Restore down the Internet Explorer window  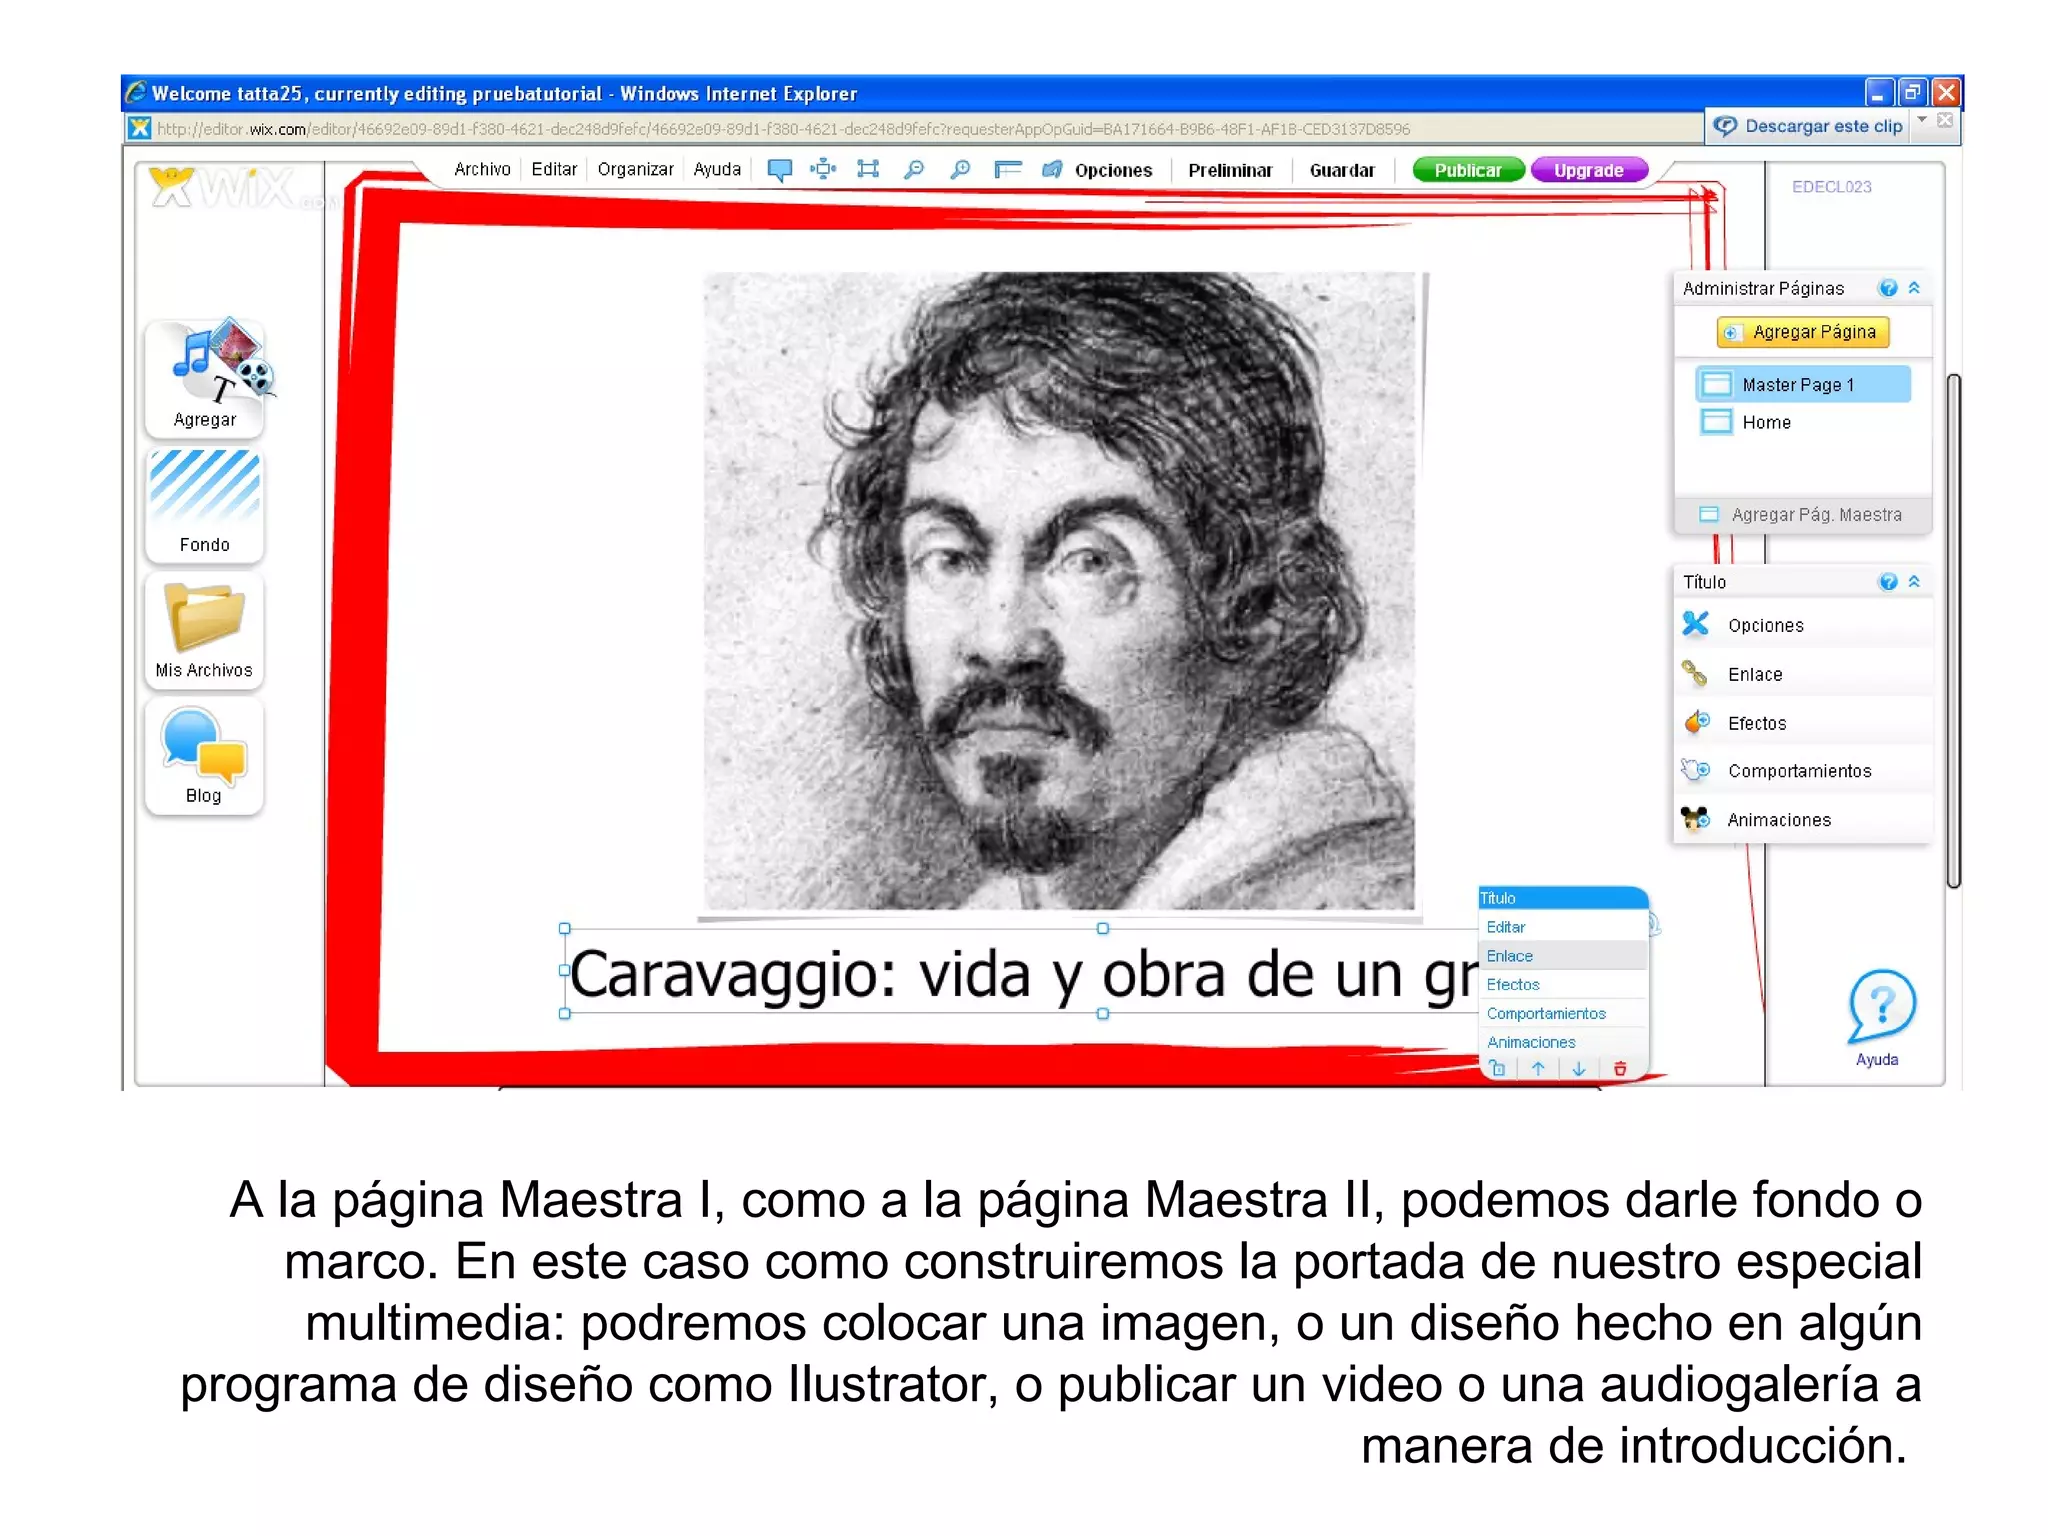1913,93
